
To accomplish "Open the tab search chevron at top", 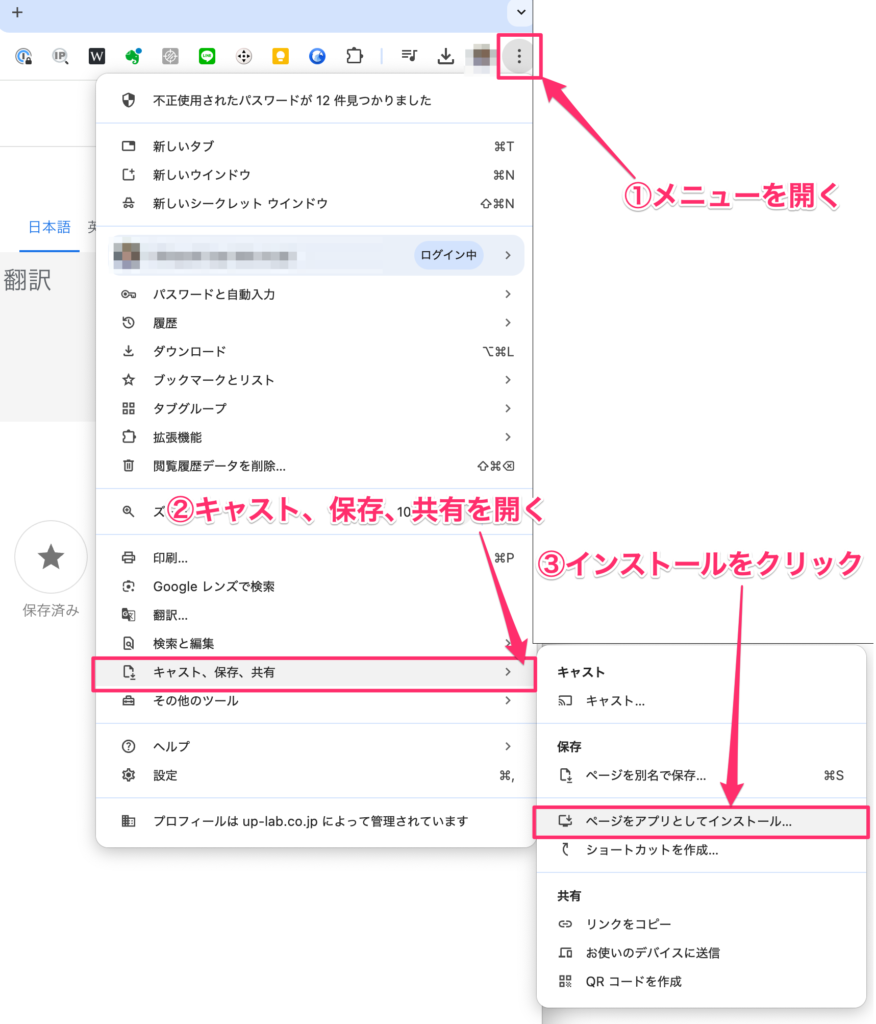I will [519, 12].
